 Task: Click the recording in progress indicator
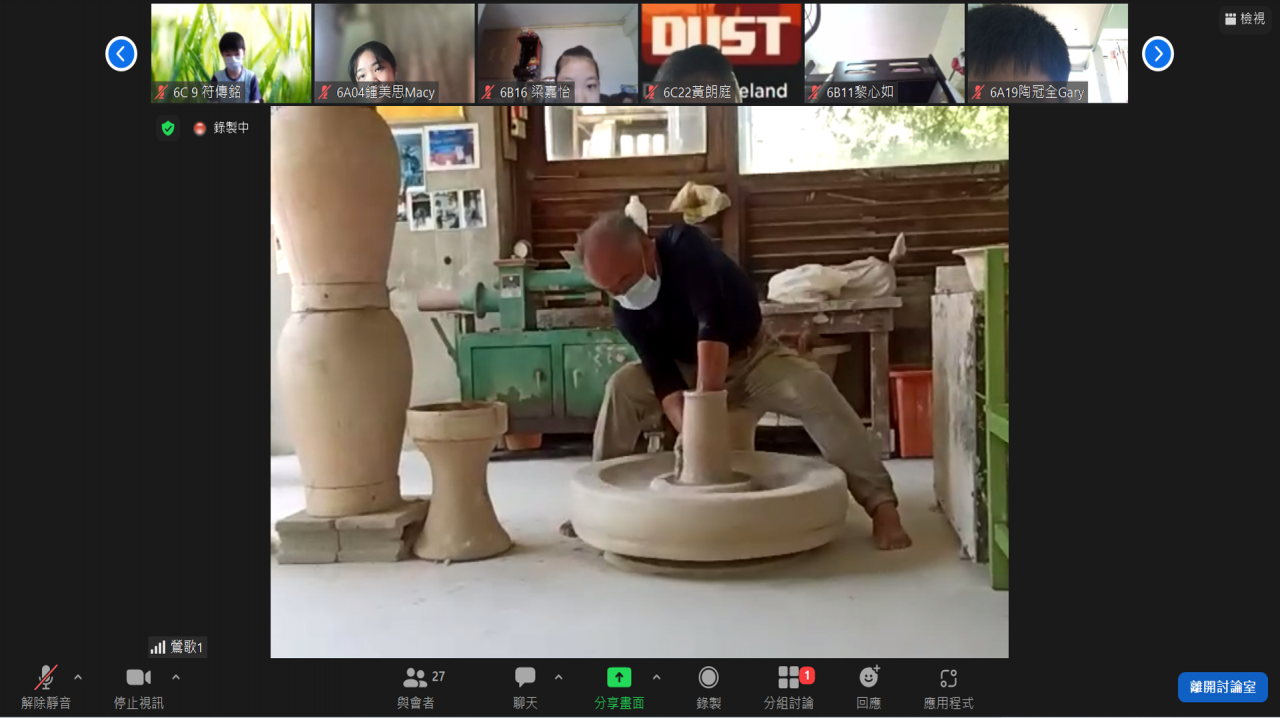(x=220, y=128)
